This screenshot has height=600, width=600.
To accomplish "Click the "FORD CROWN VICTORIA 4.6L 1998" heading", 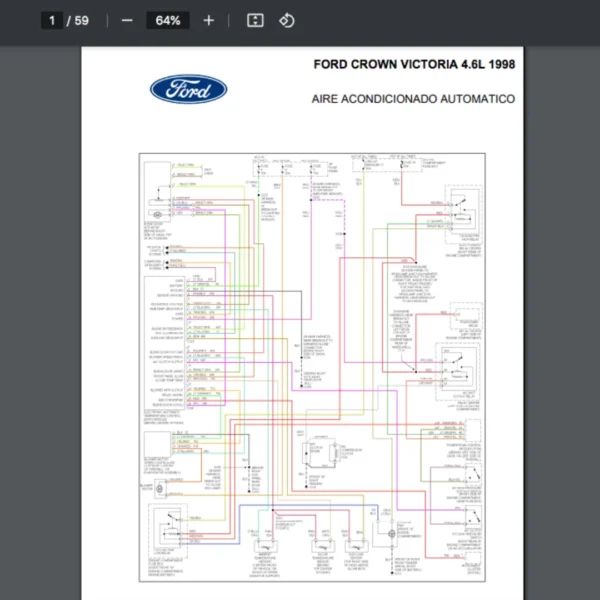I will [x=414, y=65].
